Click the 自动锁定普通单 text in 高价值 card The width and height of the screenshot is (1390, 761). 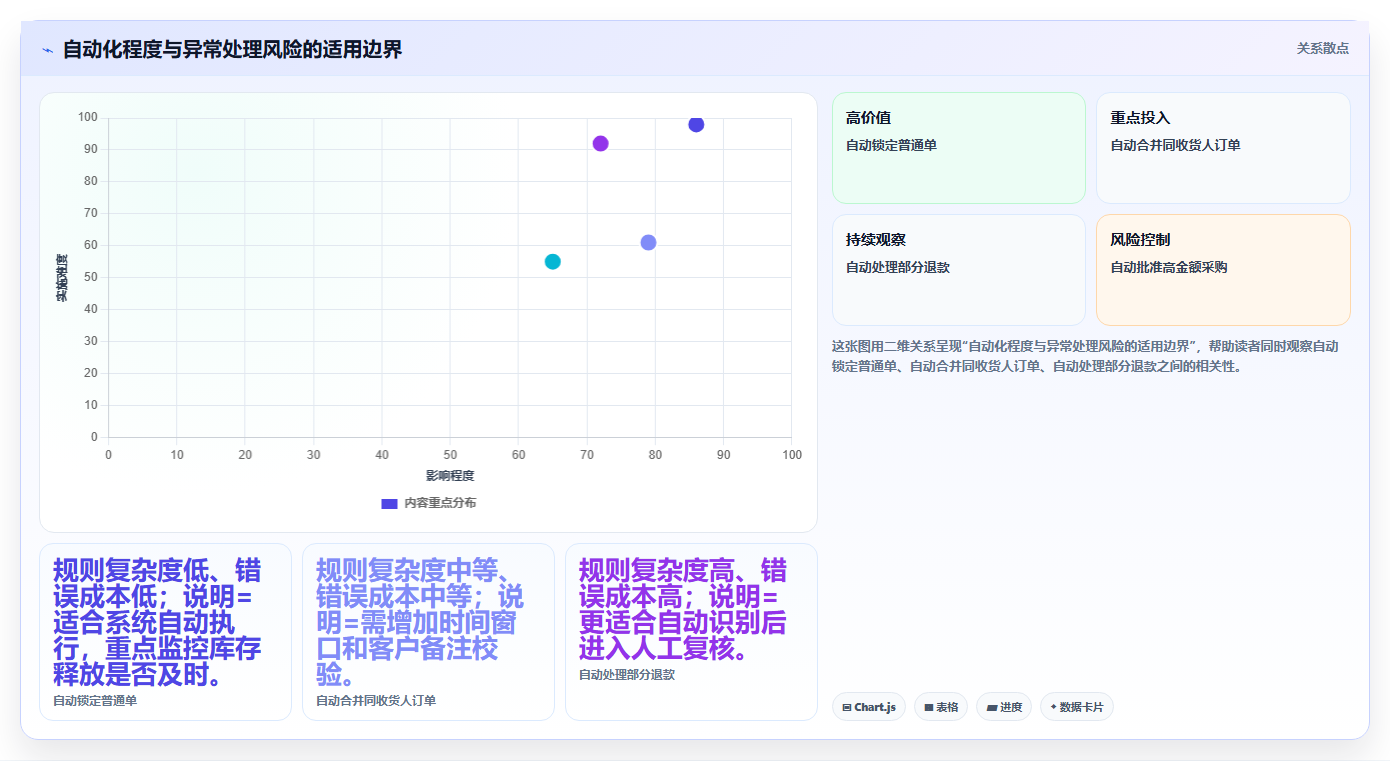891,145
